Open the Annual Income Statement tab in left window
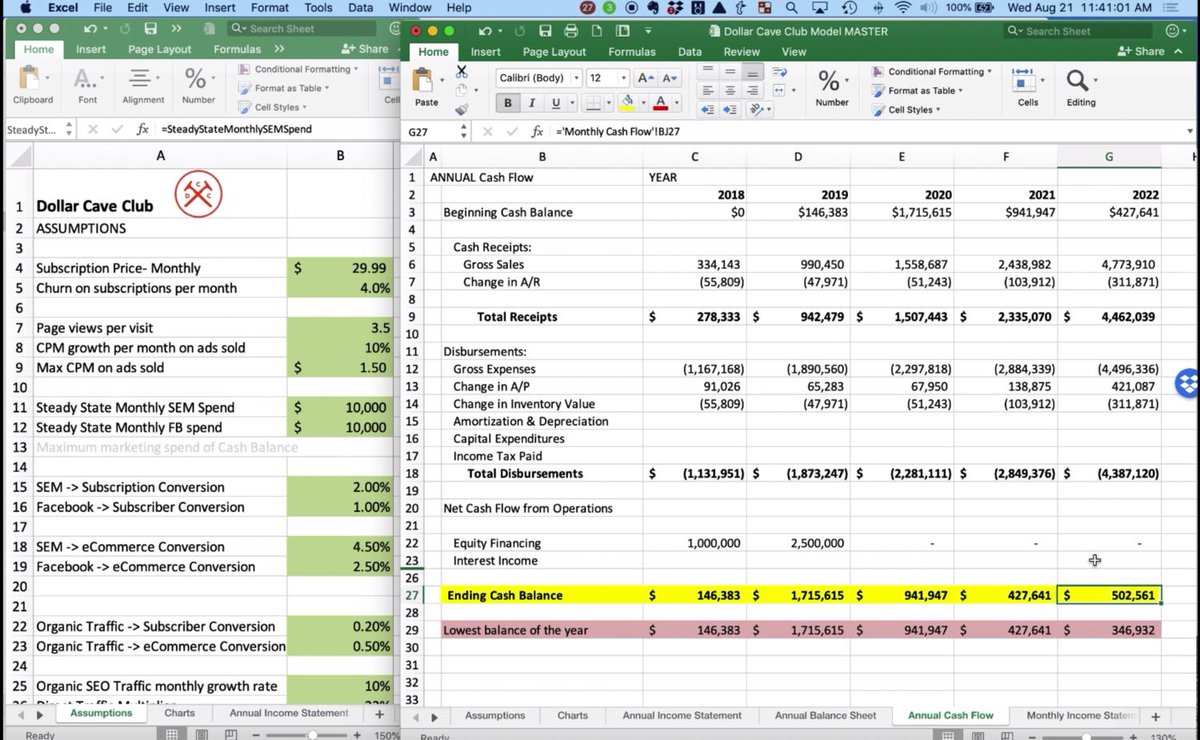The width and height of the screenshot is (1200, 740). pyautogui.click(x=289, y=713)
